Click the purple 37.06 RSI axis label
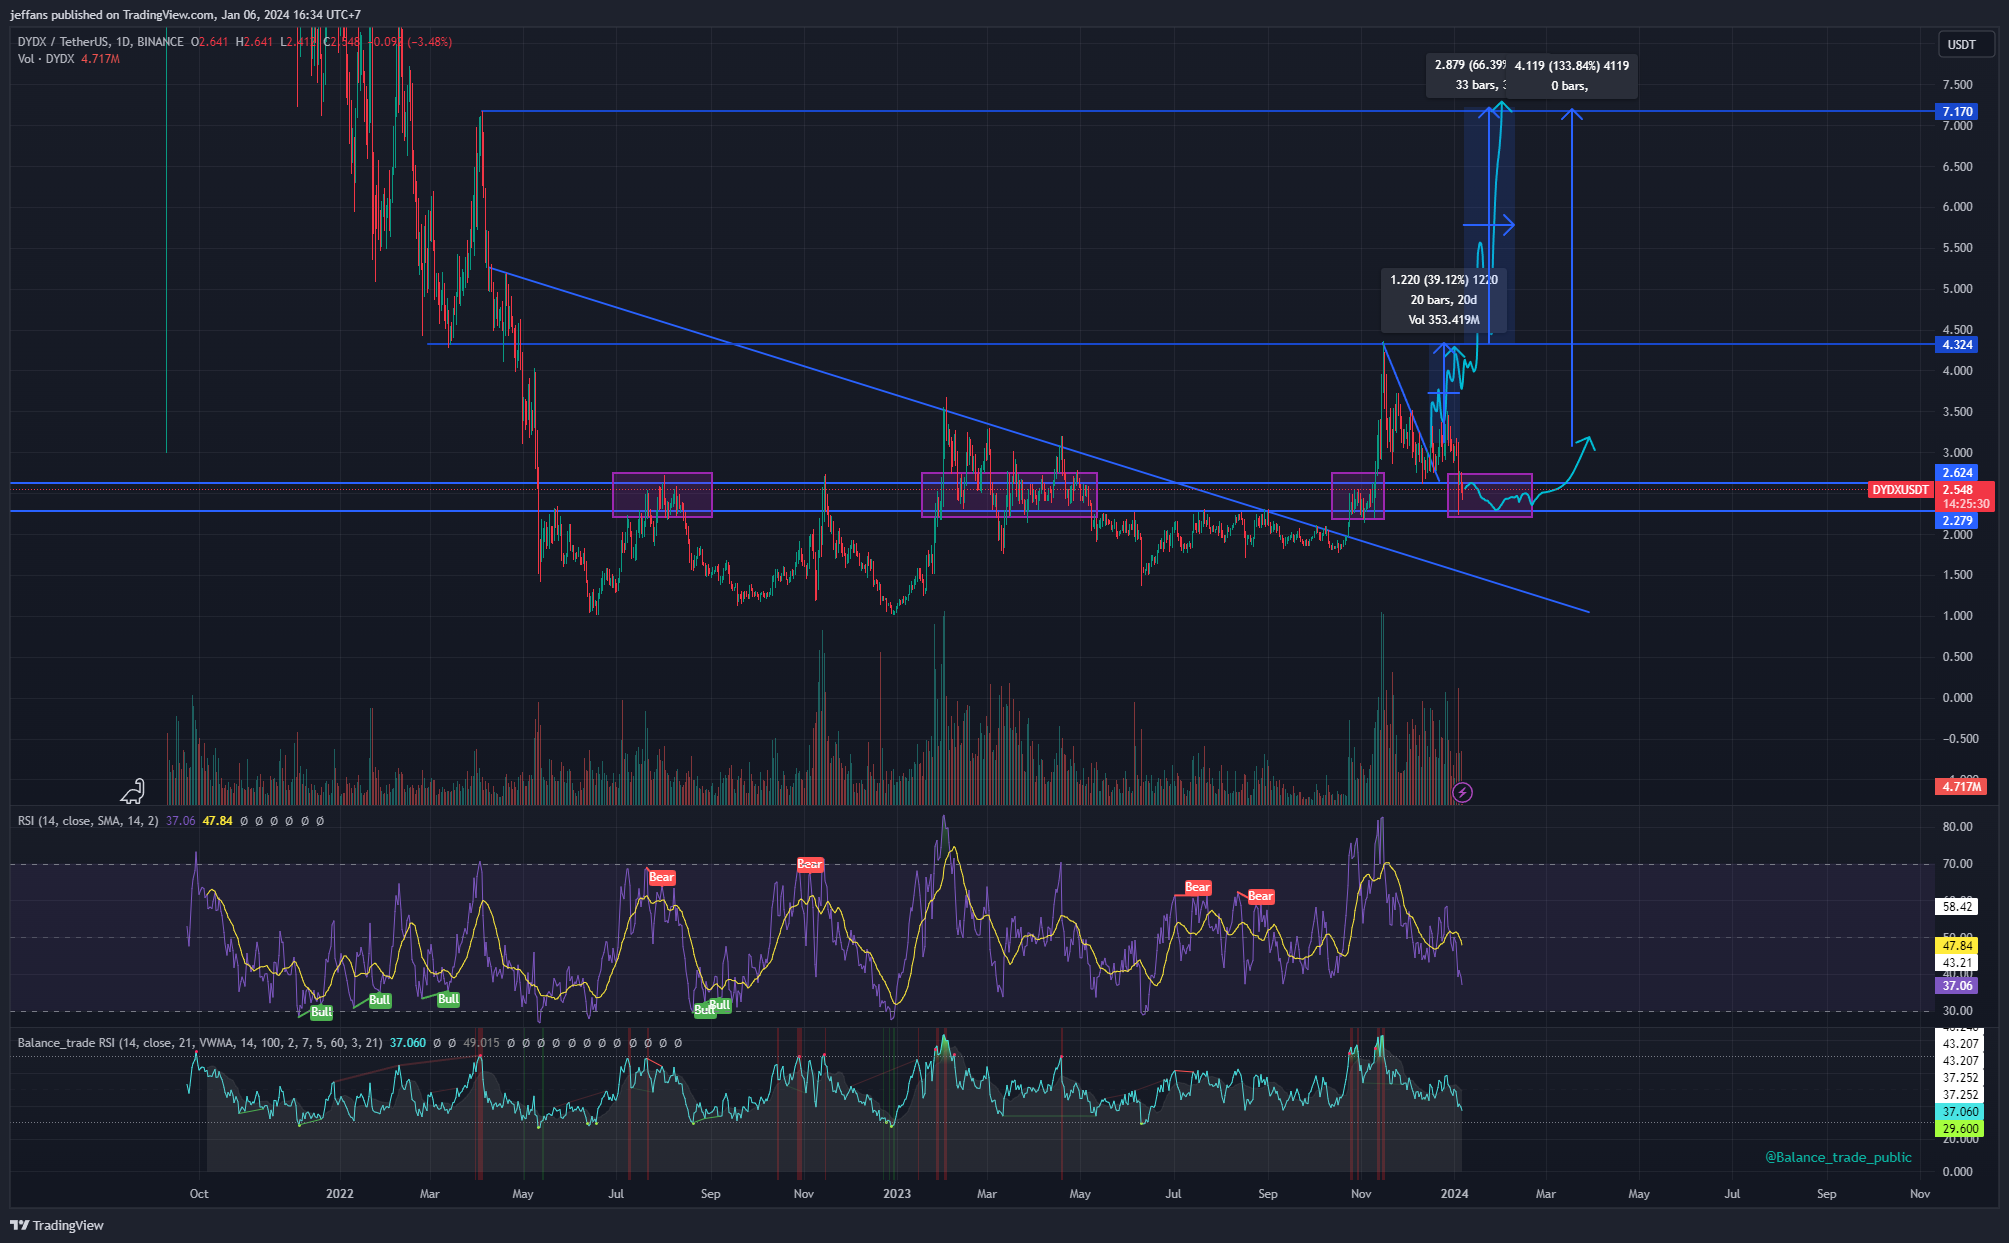2009x1243 pixels. point(1957,985)
